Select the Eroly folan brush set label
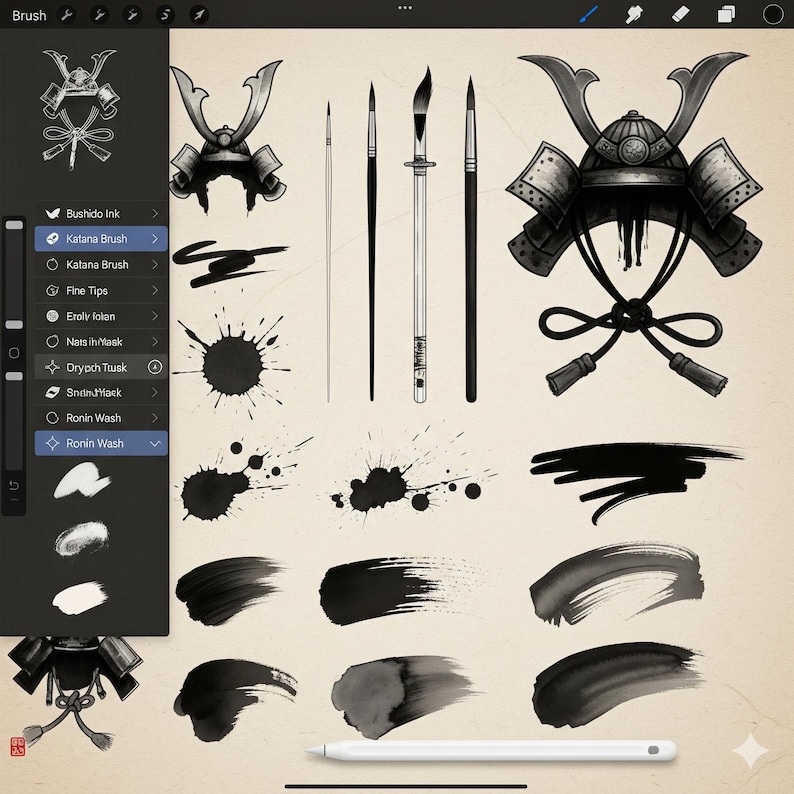Viewport: 794px width, 794px height. (x=91, y=316)
